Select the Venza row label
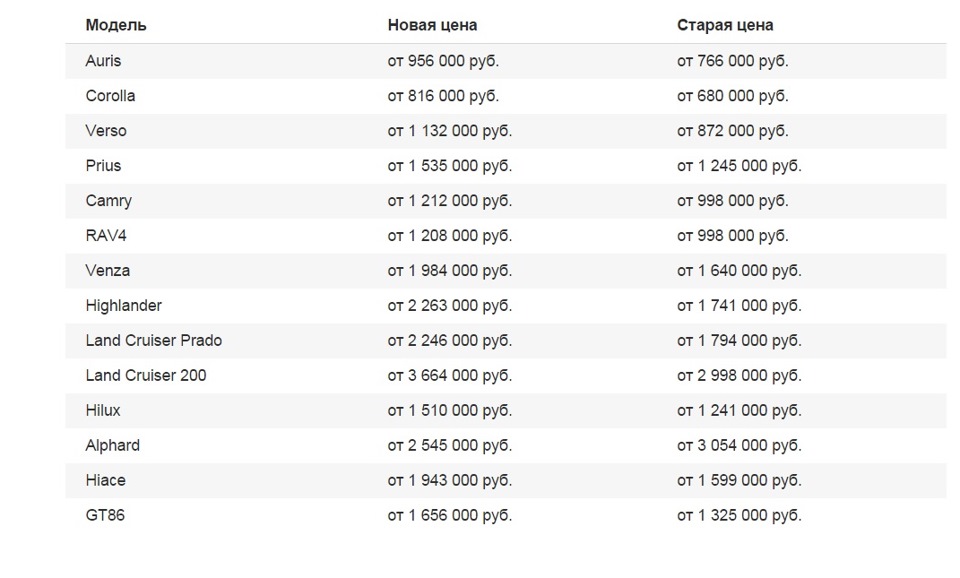Image resolution: width=960 pixels, height=578 pixels. coord(107,271)
